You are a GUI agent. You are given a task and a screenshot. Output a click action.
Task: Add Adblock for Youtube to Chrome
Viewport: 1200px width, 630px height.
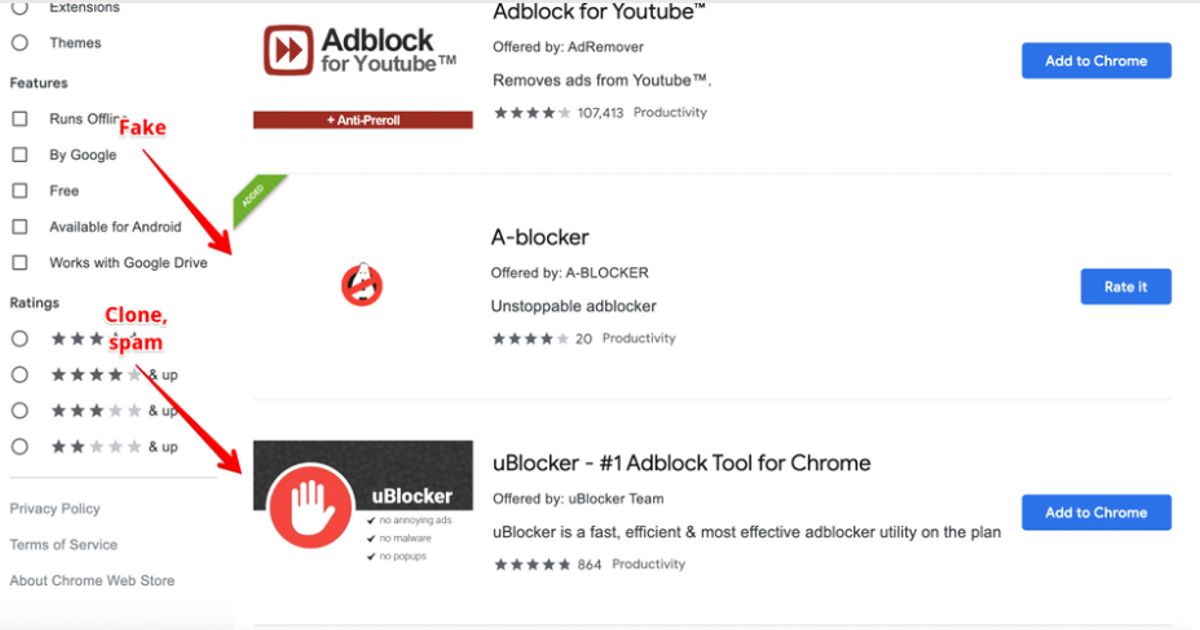pyautogui.click(x=1096, y=61)
